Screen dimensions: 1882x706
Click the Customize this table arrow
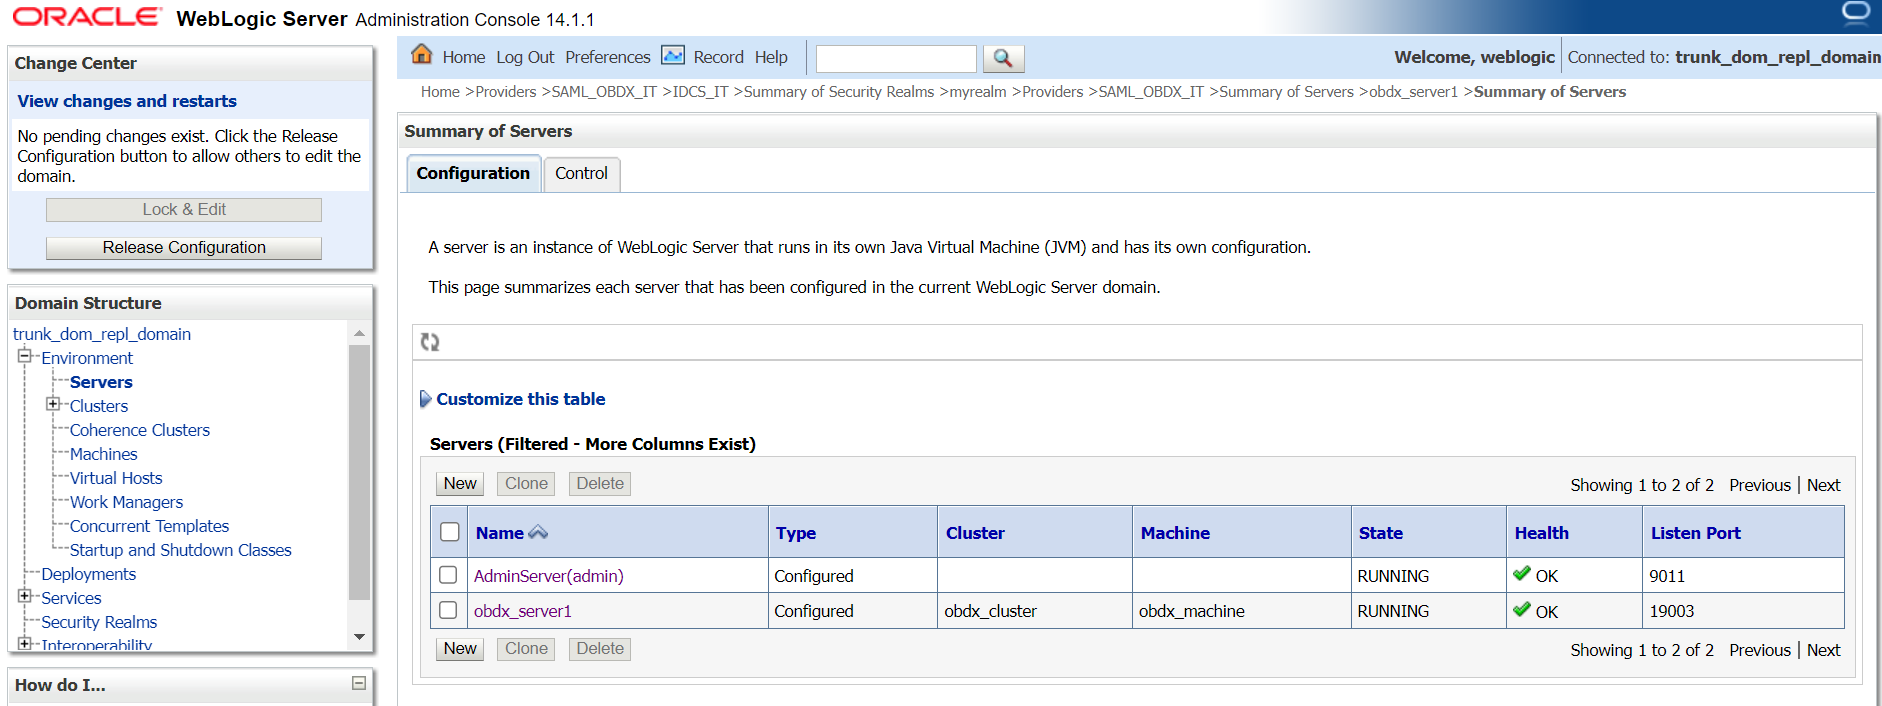tap(425, 399)
